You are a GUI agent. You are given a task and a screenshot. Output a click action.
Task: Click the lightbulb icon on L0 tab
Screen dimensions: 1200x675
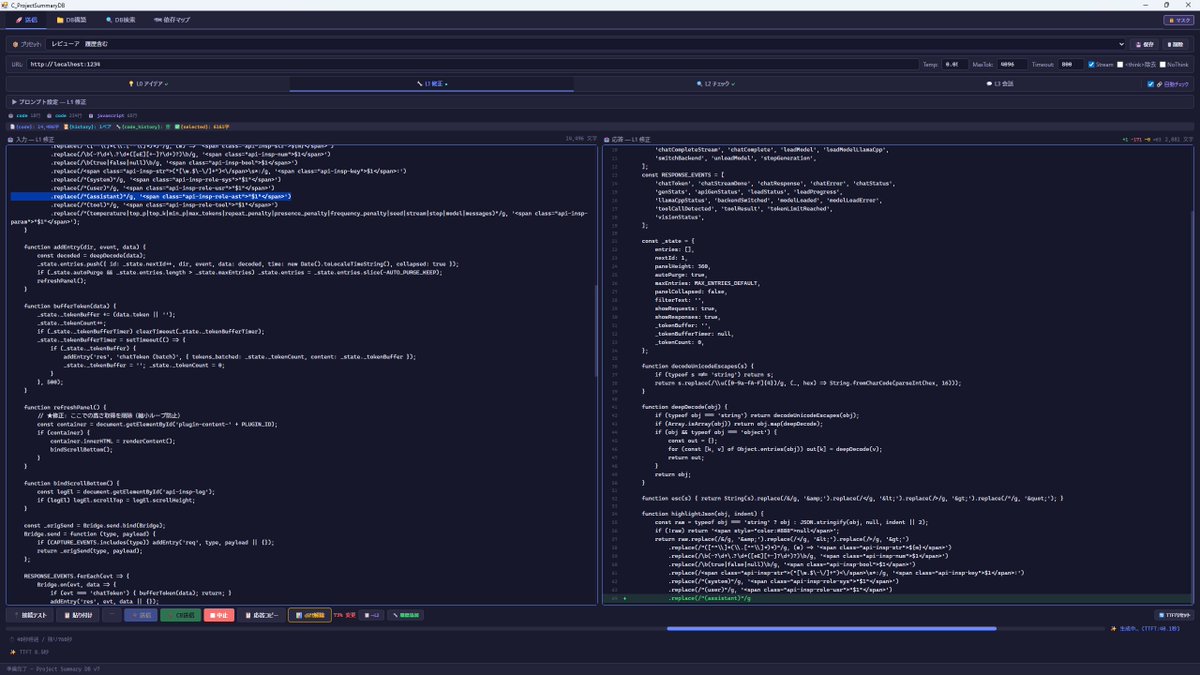pyautogui.click(x=131, y=84)
